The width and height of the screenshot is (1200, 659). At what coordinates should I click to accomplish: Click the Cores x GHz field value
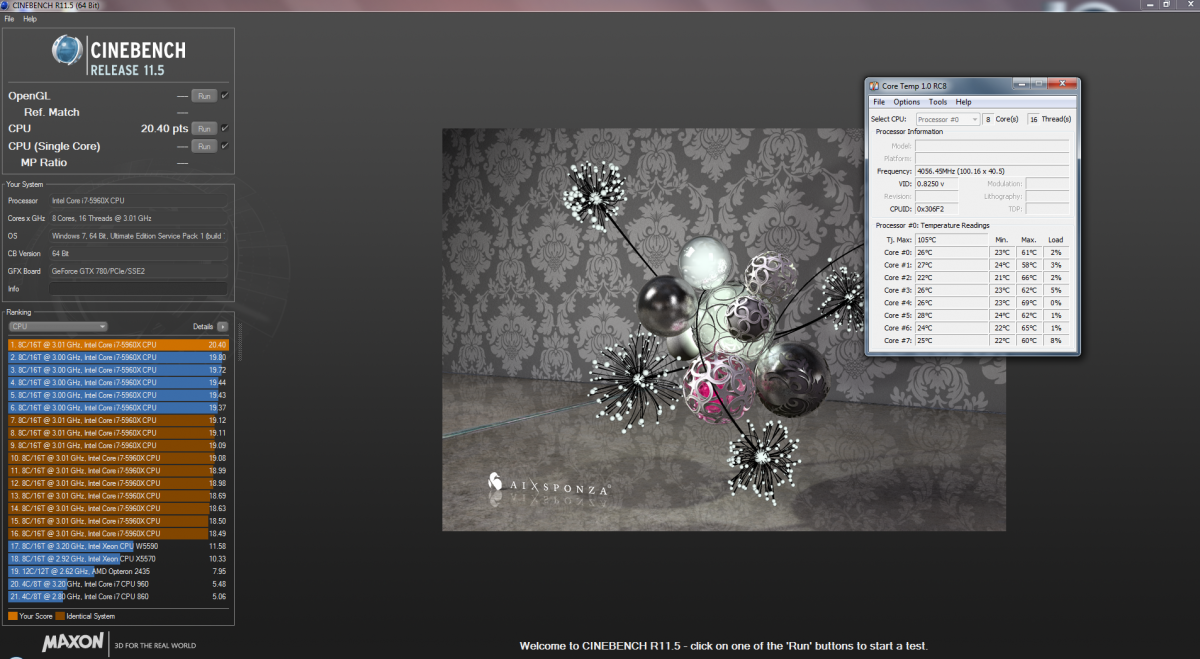pyautogui.click(x=139, y=218)
